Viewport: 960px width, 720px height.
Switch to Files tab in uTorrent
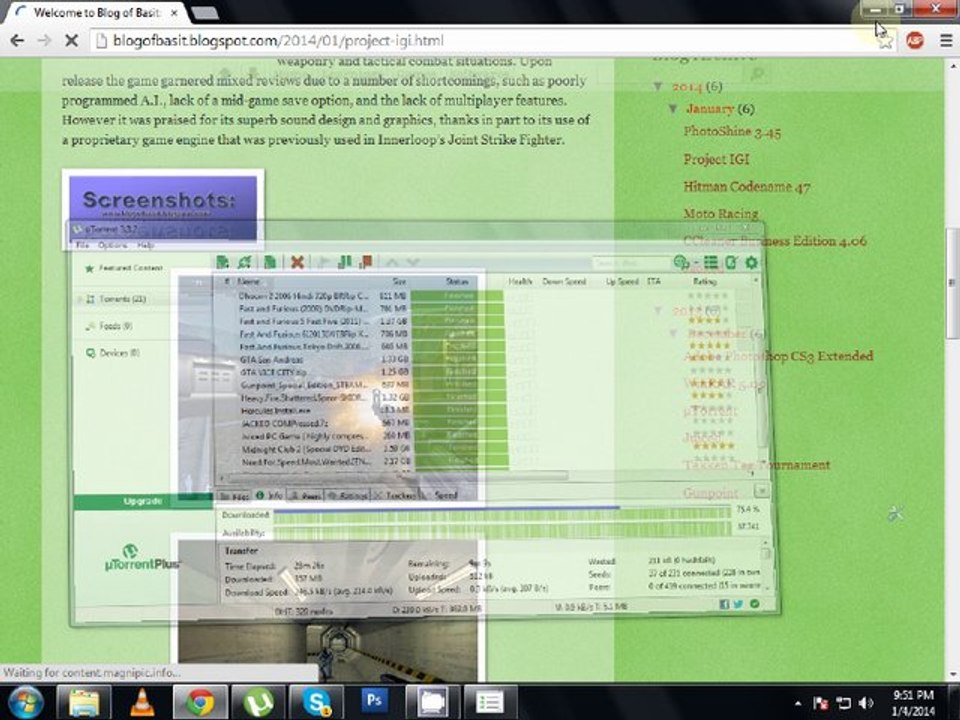click(233, 495)
